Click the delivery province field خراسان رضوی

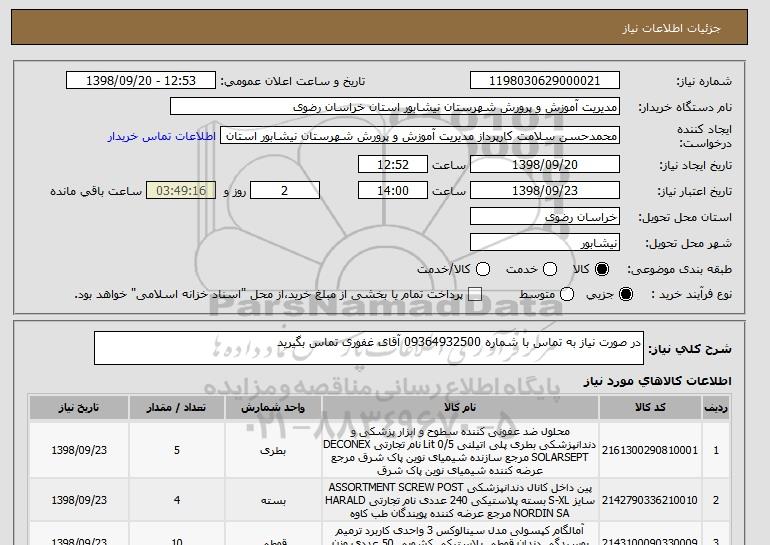click(x=545, y=217)
